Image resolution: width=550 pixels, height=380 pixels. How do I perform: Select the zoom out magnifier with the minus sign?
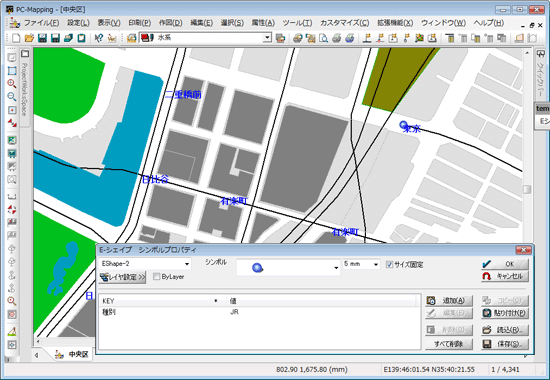(x=12, y=97)
